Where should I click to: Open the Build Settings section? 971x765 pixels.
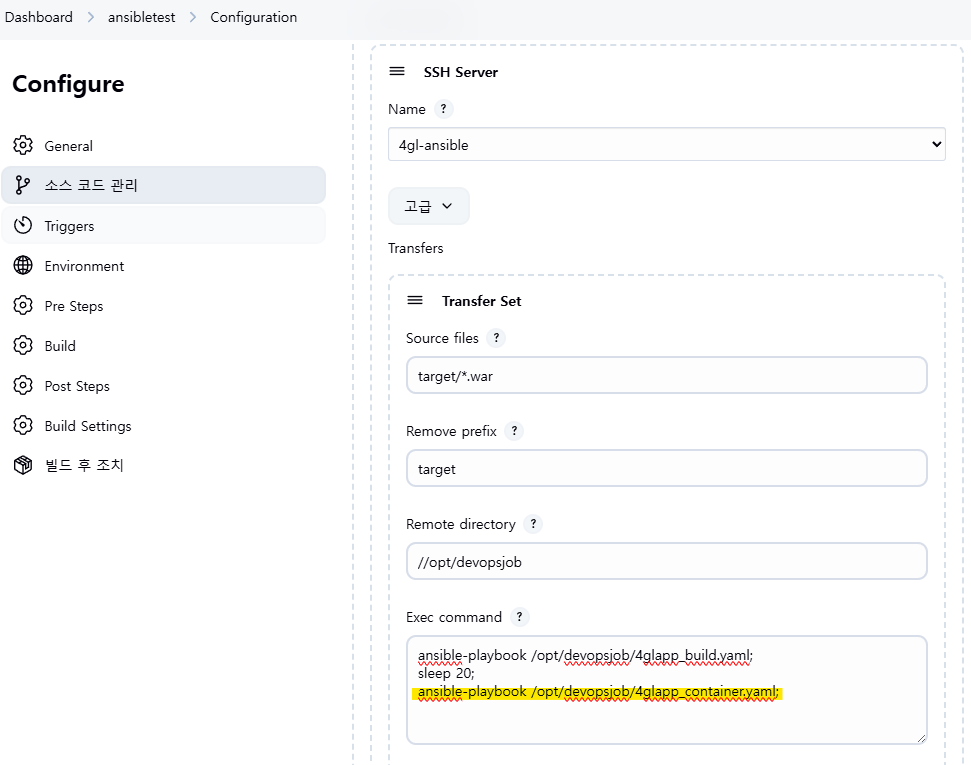coord(88,426)
